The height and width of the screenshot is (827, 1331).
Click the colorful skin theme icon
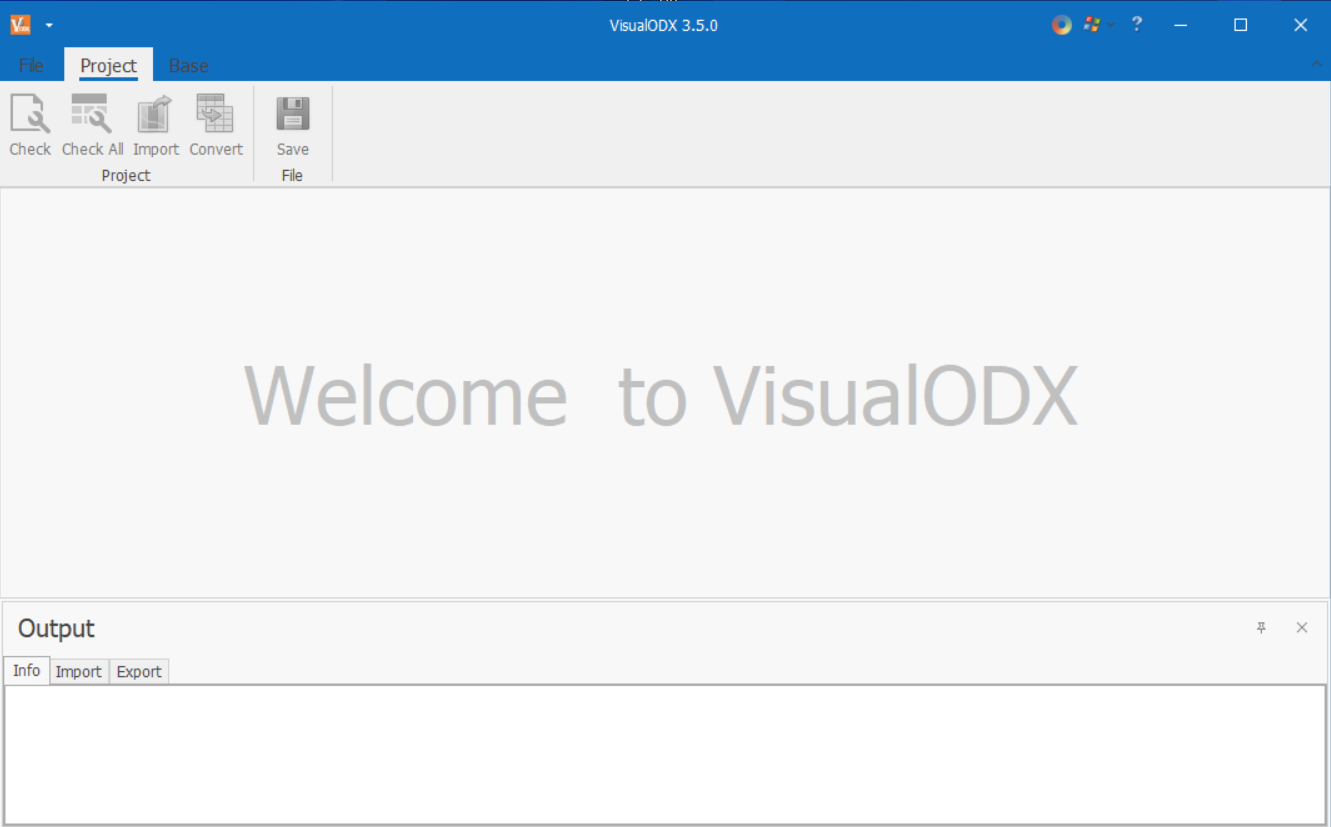point(1061,25)
